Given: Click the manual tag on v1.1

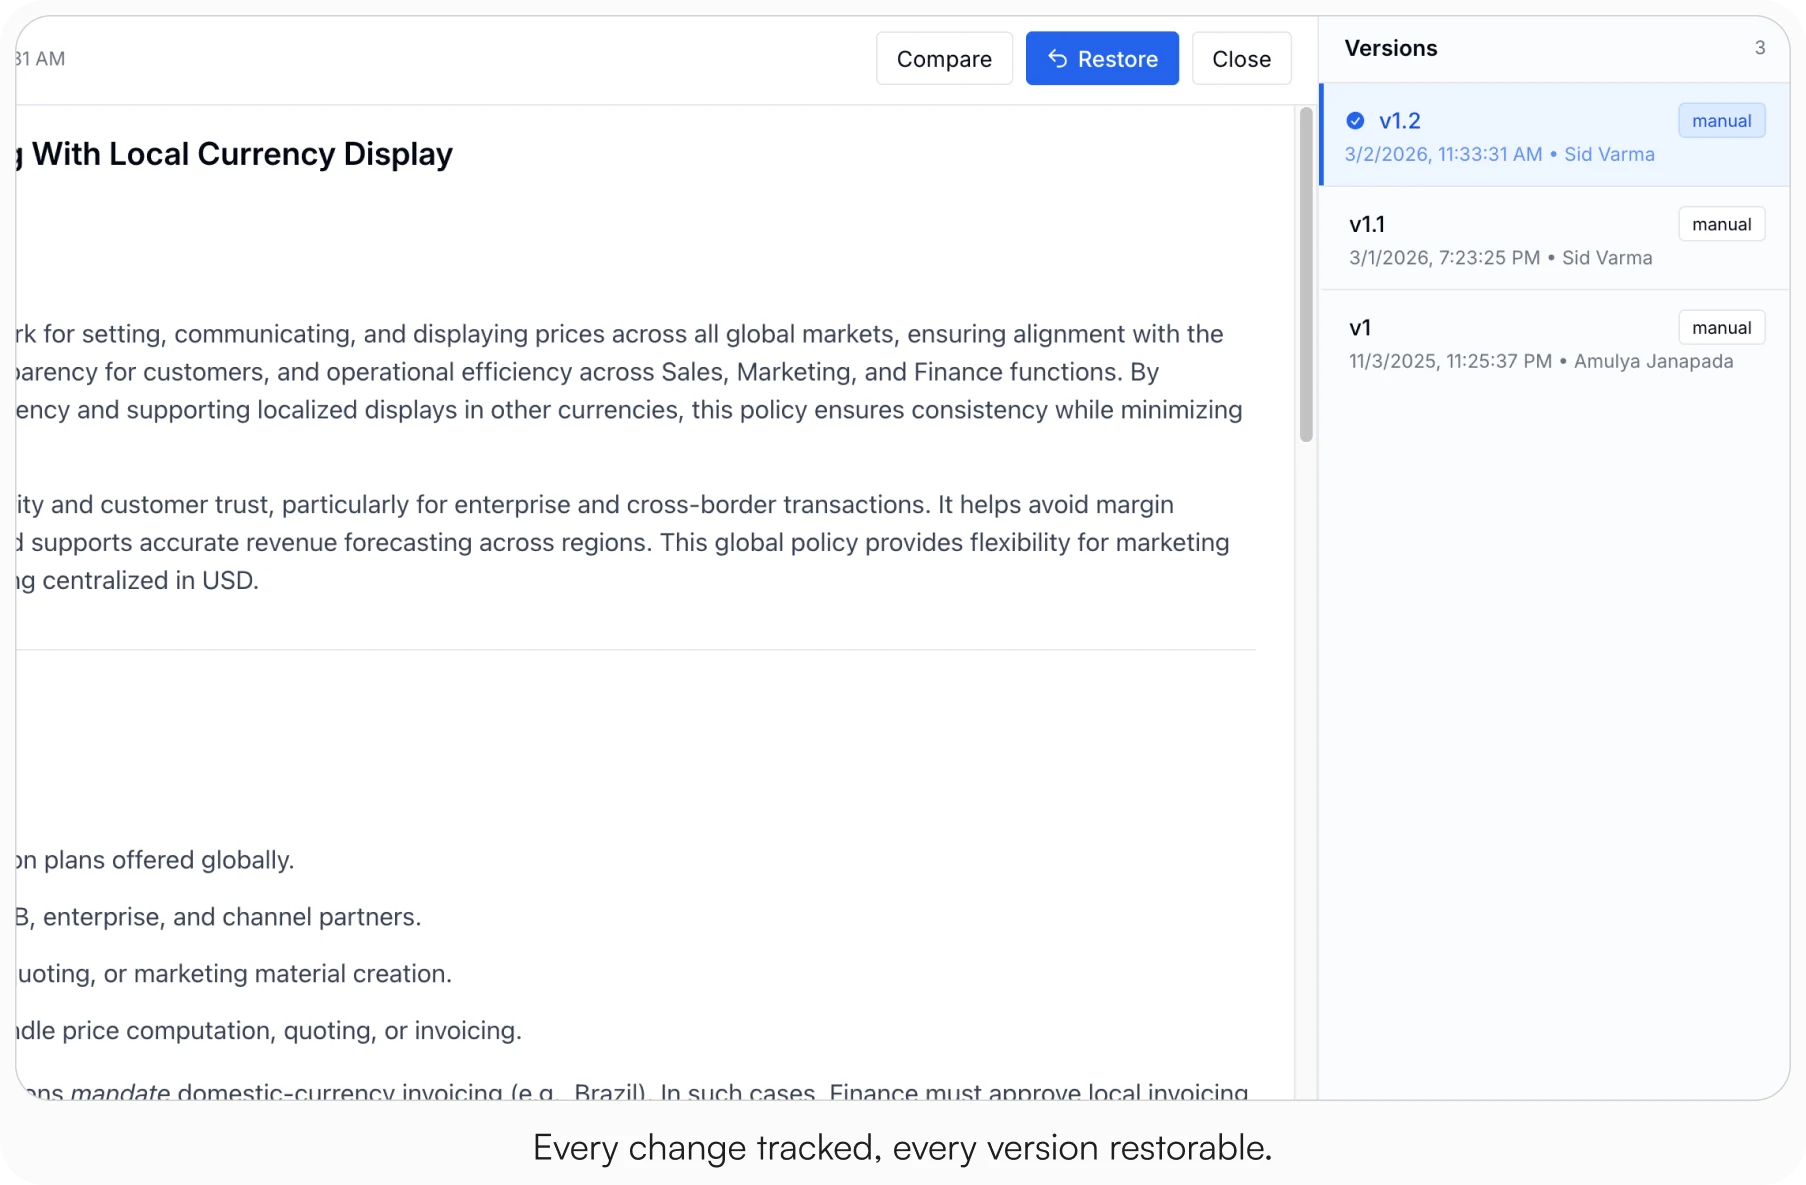Looking at the screenshot, I should click(x=1721, y=224).
